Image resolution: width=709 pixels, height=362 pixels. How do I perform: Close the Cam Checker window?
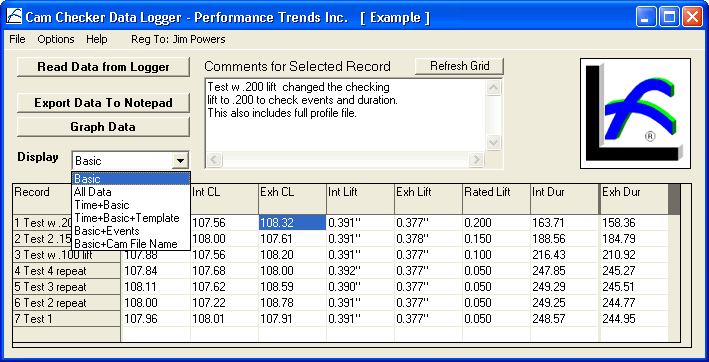coord(691,18)
